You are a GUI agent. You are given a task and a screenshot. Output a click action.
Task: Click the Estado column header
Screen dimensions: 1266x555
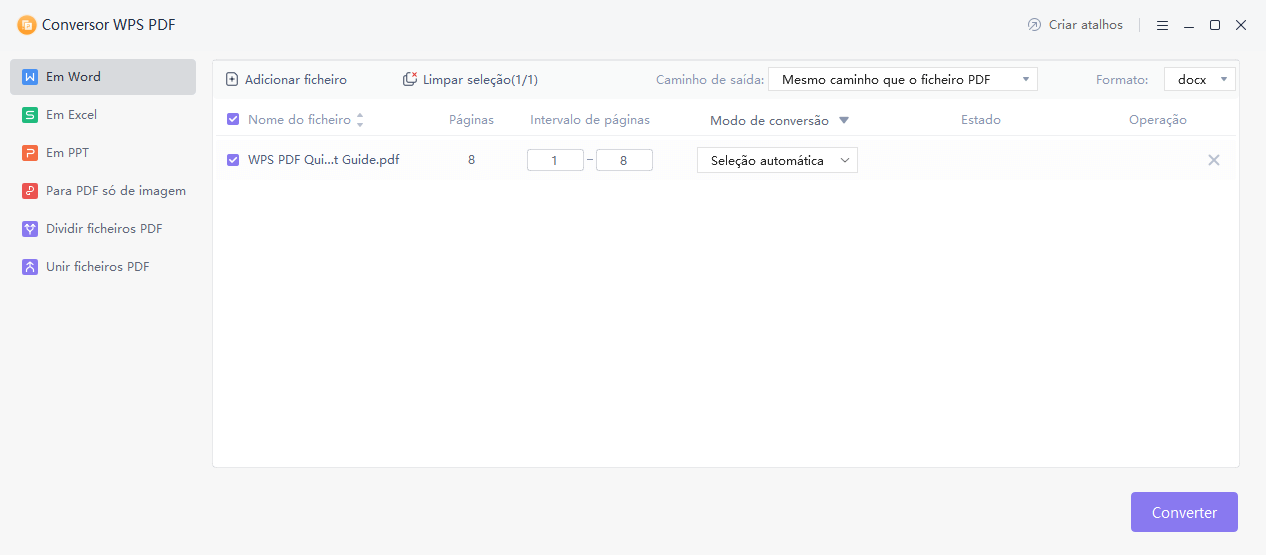coord(981,120)
